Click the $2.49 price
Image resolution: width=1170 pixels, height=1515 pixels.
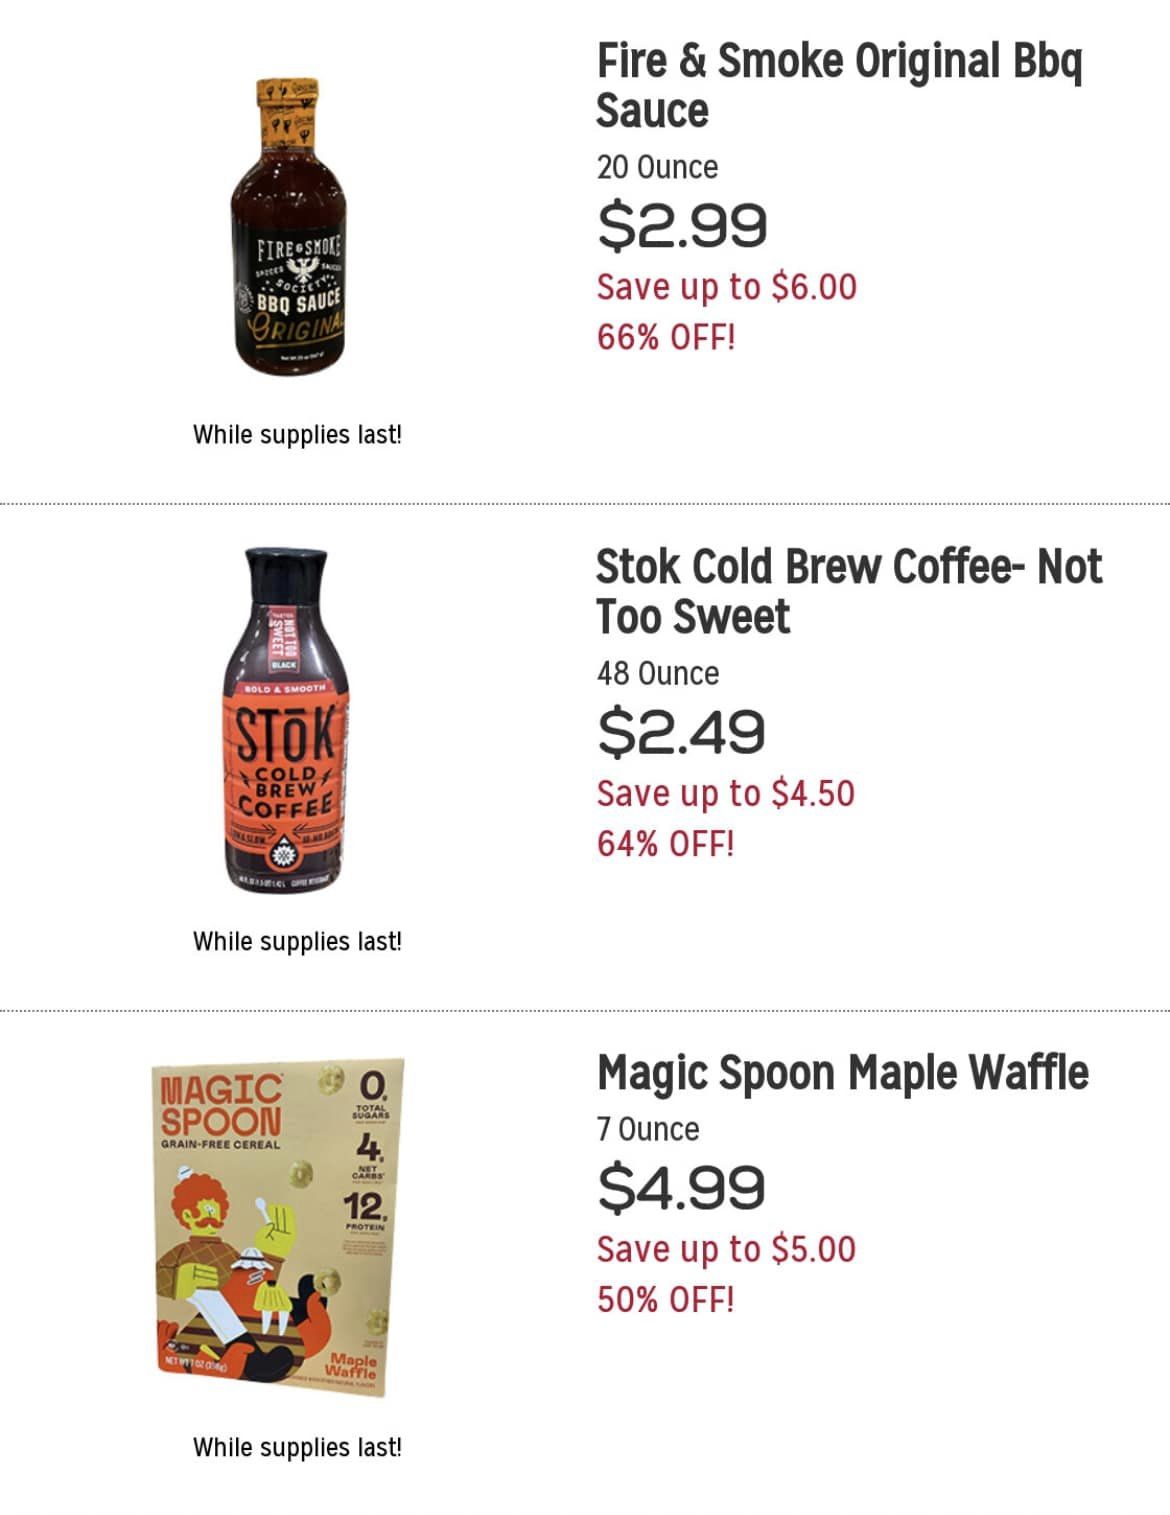(x=681, y=732)
